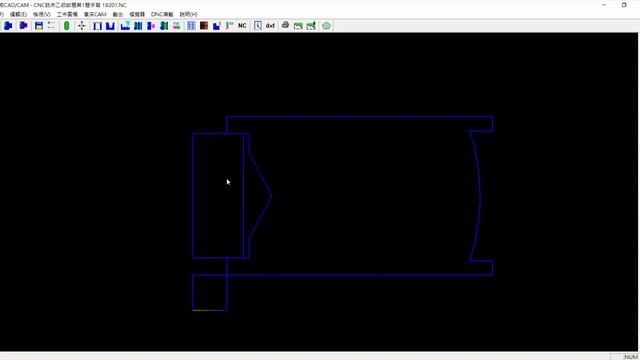Click the blue stepped chart icon with cyan top
640x360 pixels.
125,26
